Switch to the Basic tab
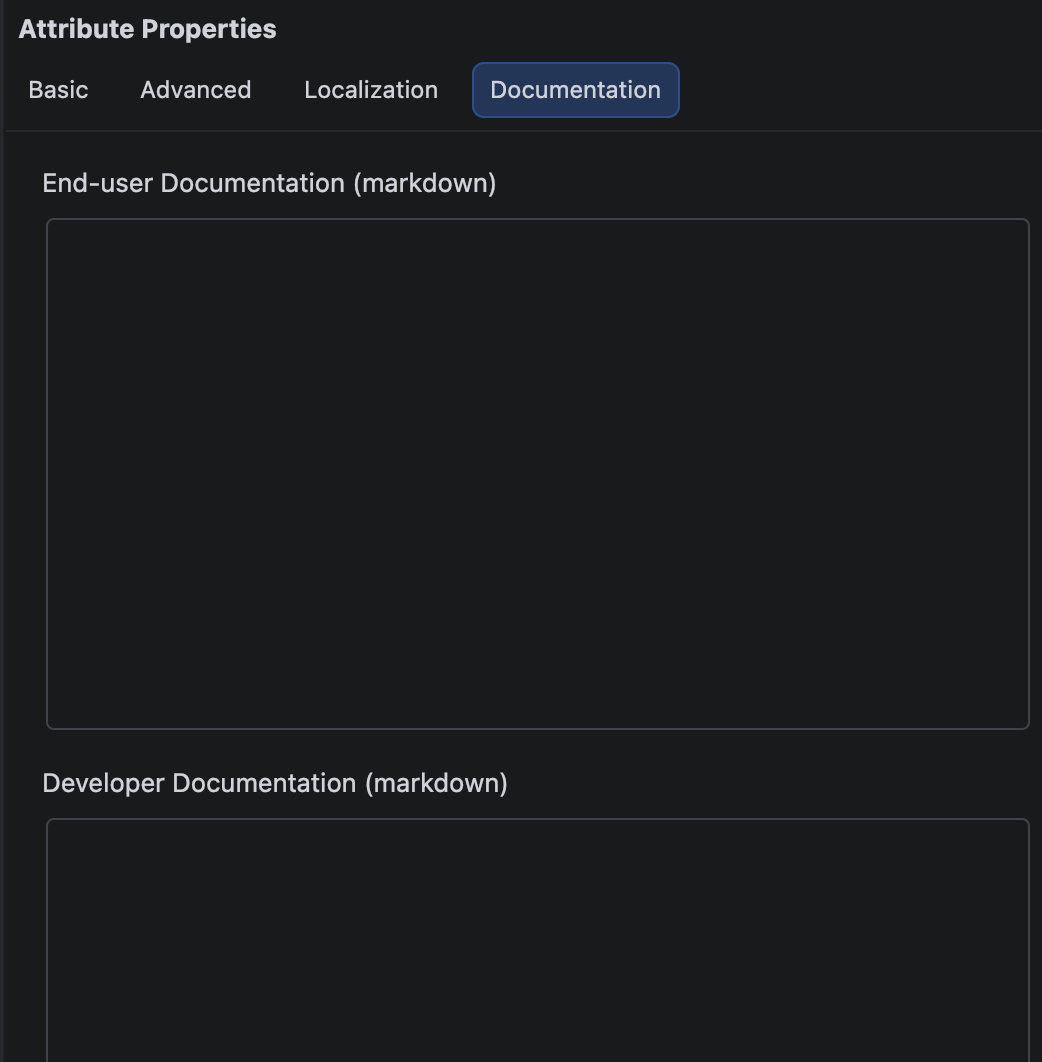 point(58,90)
